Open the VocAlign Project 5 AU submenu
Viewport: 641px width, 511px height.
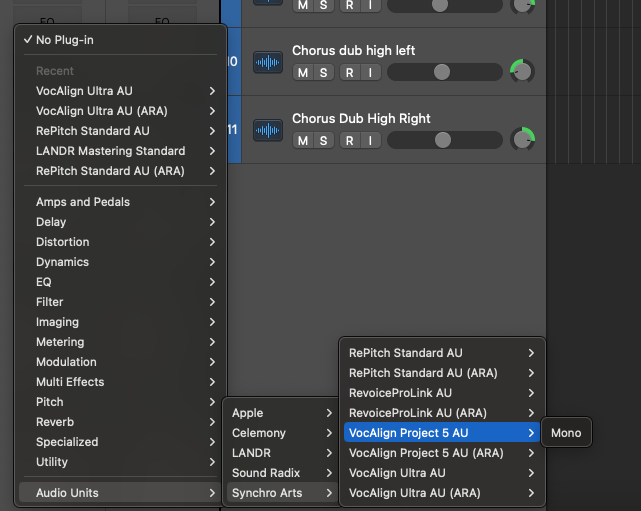coord(441,433)
